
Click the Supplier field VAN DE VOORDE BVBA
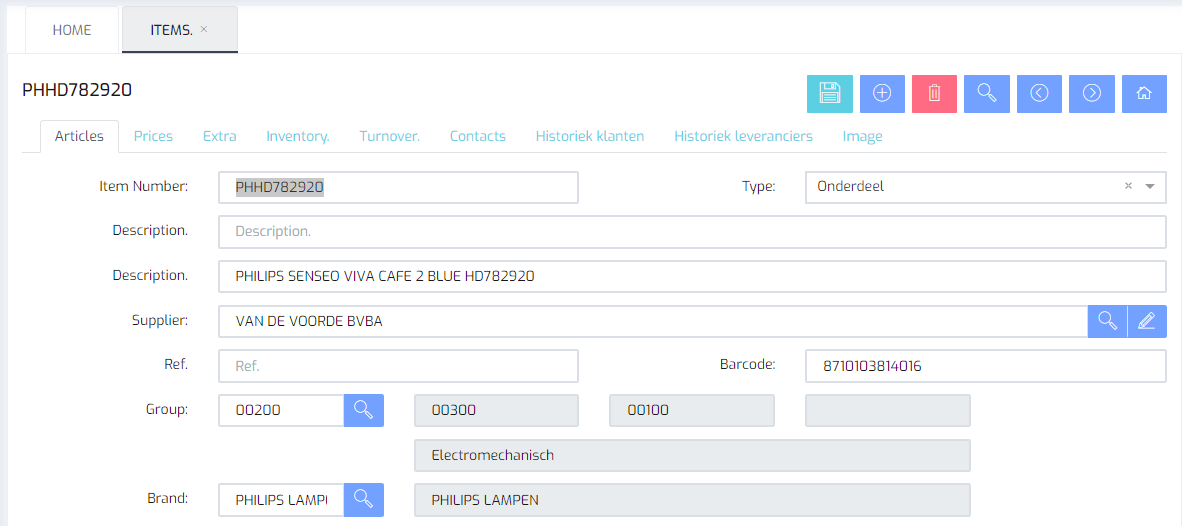point(653,321)
